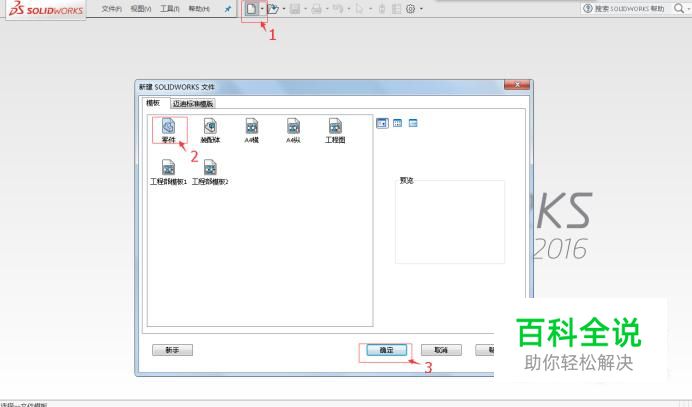Click the 新手 (Novice) button
692x407 pixels.
pyautogui.click(x=172, y=350)
